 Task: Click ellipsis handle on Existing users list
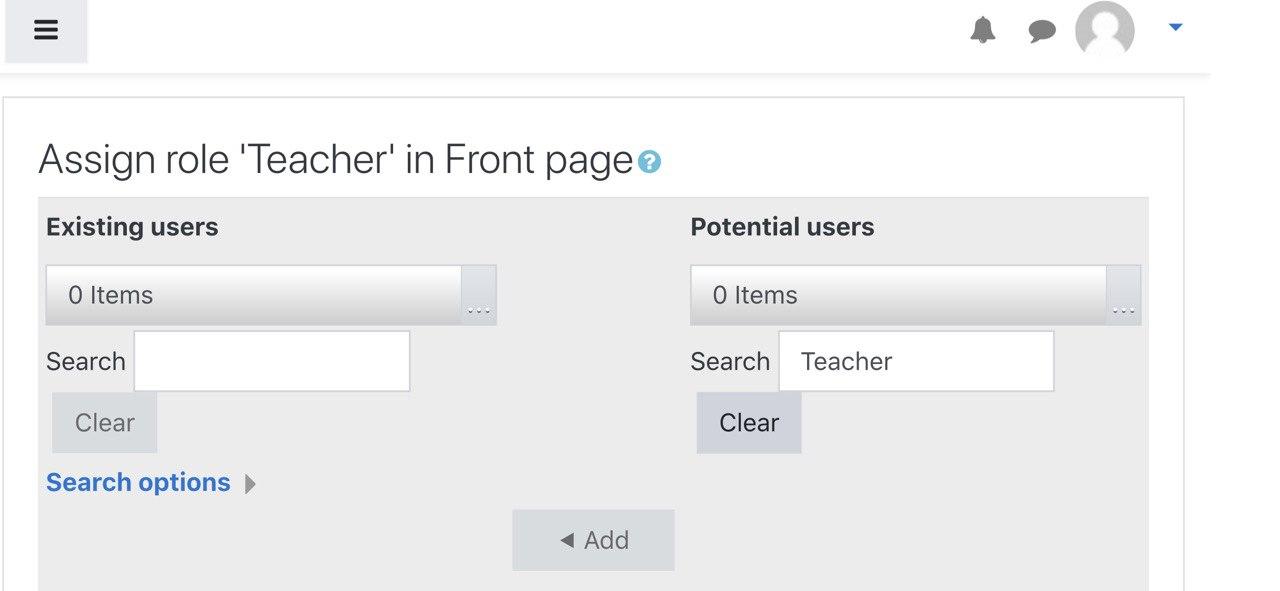pos(479,295)
